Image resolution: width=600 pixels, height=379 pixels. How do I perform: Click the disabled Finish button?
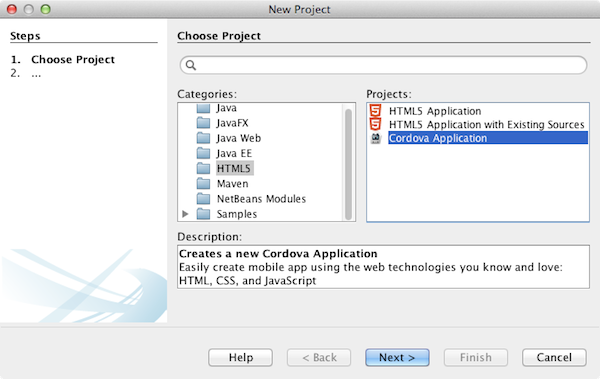point(476,358)
